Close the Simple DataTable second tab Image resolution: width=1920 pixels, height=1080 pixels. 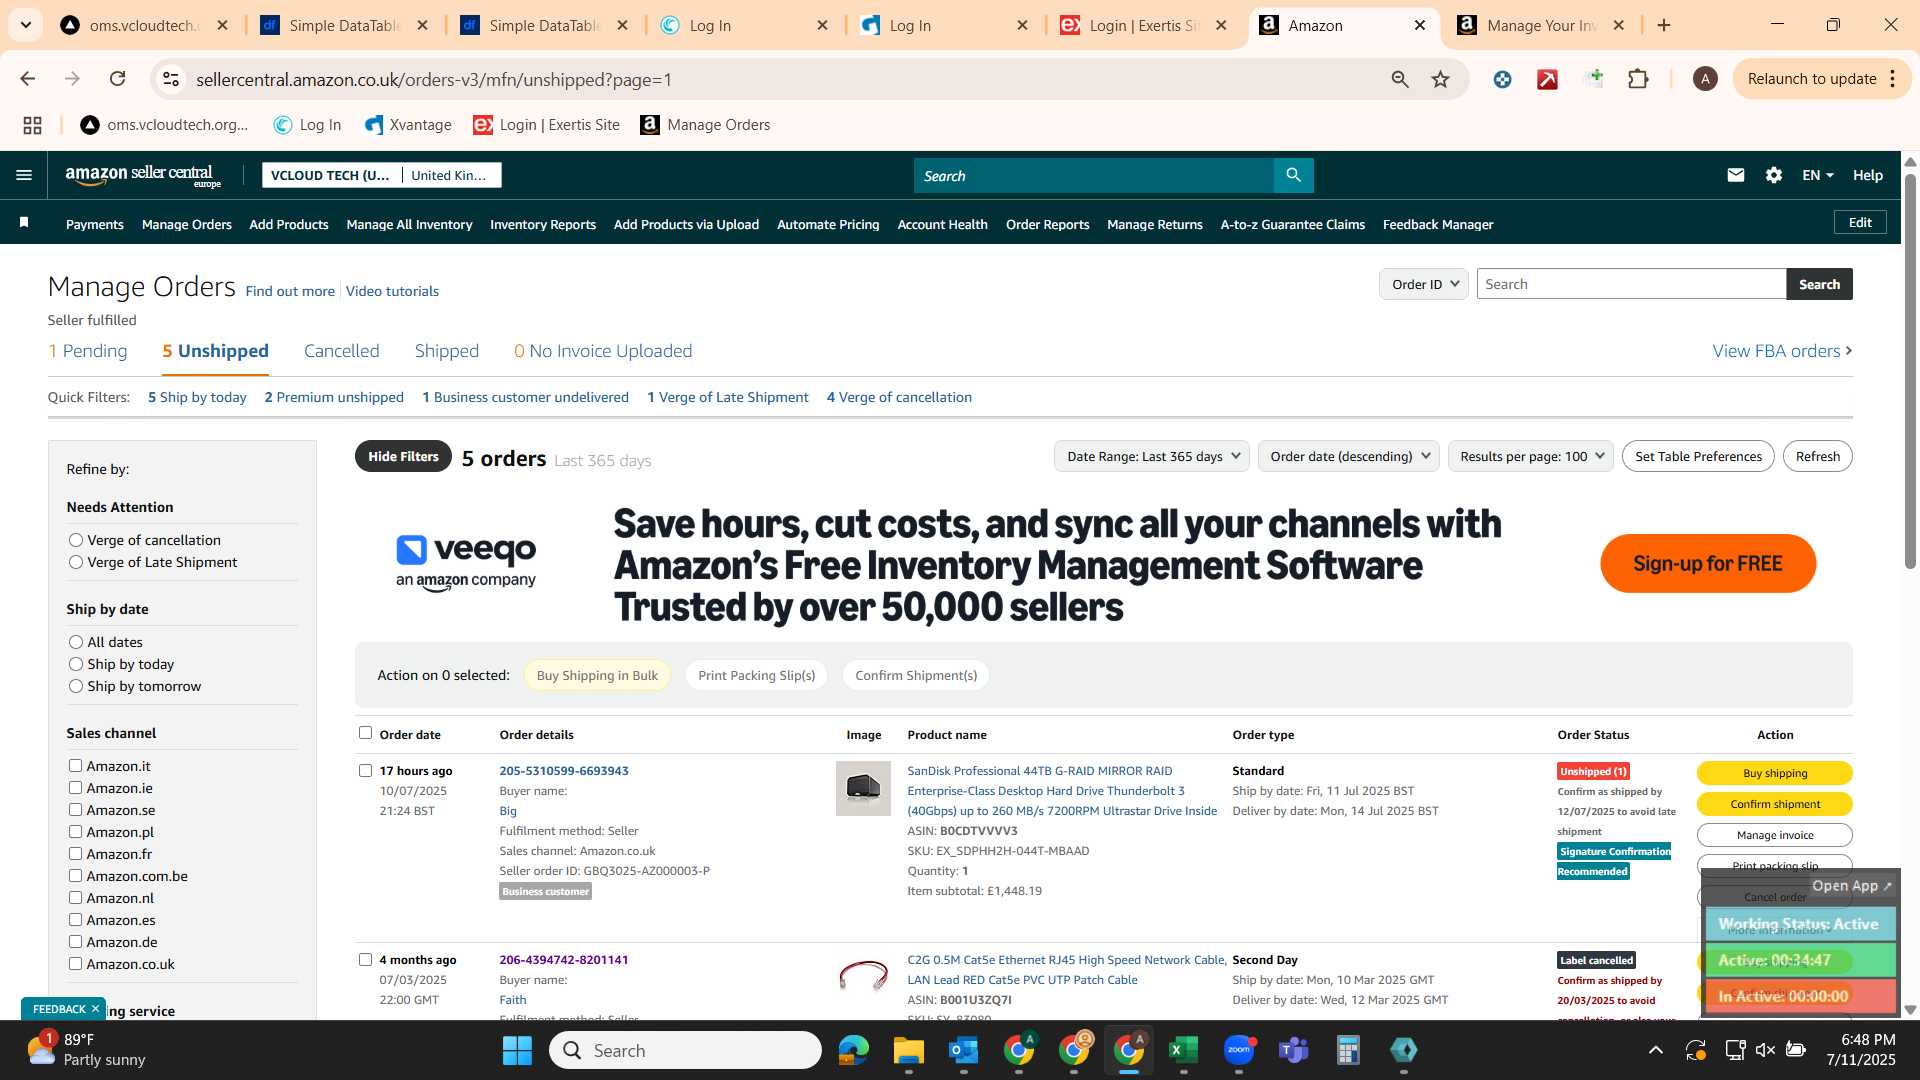click(x=622, y=25)
